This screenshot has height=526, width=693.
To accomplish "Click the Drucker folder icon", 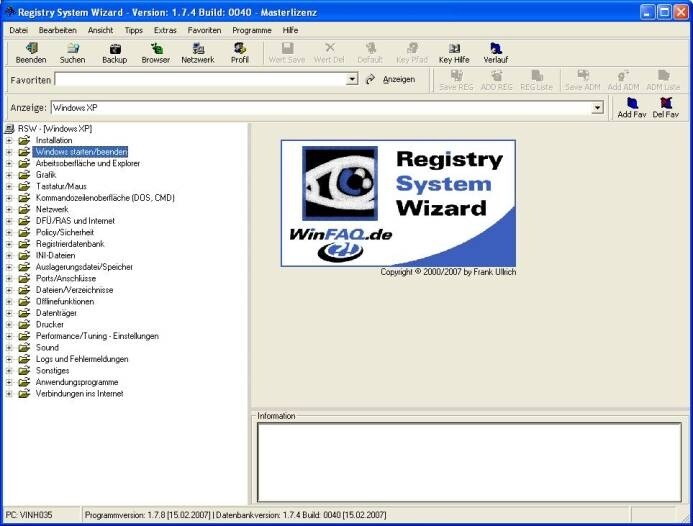I will (x=24, y=324).
